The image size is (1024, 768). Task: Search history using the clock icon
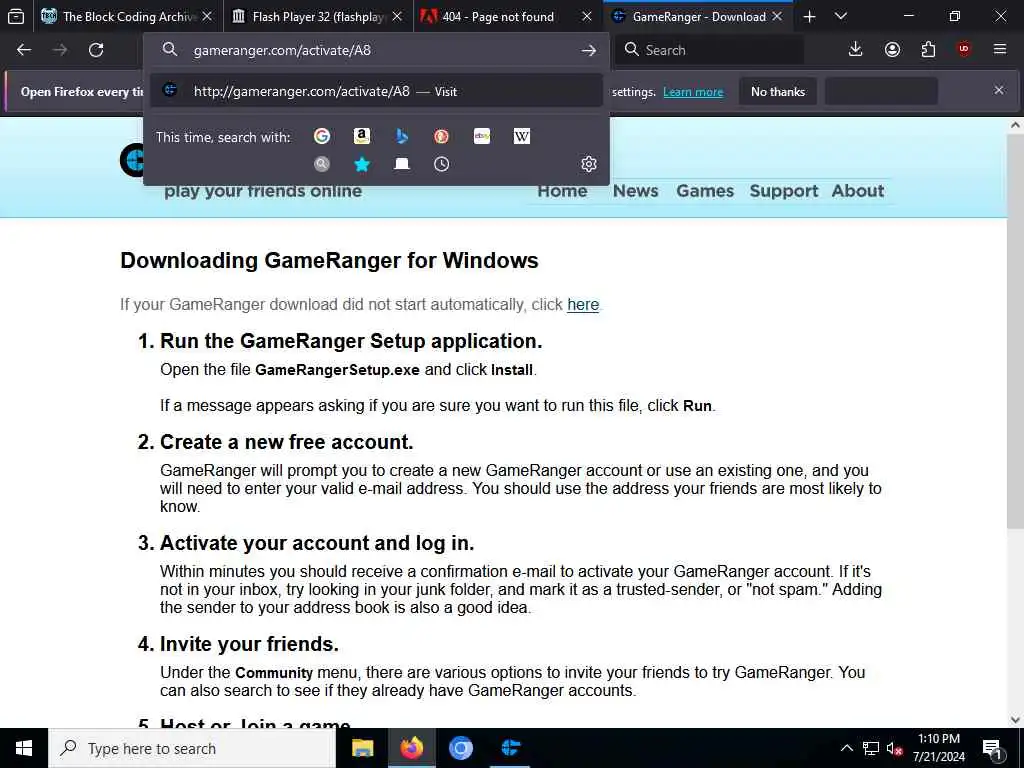click(441, 164)
